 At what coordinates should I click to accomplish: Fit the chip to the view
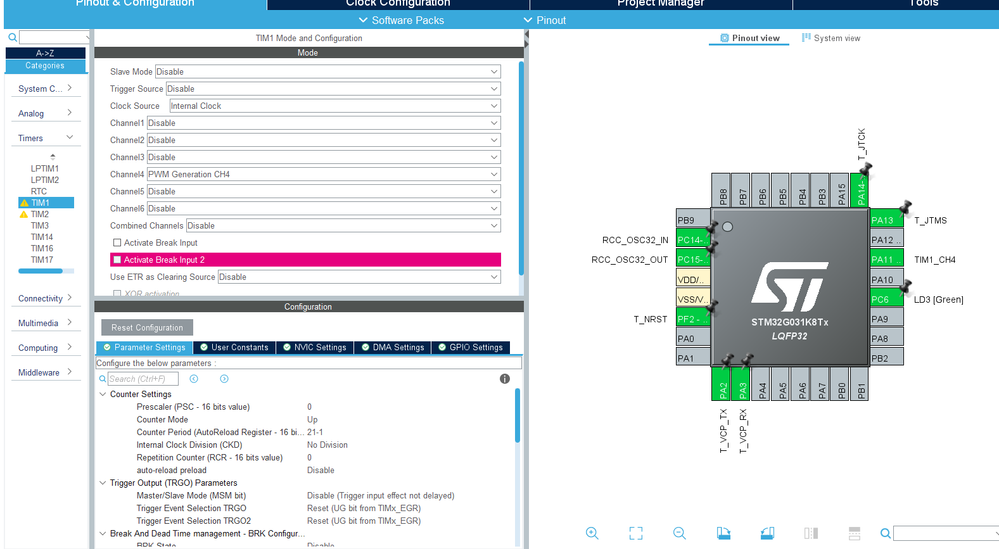tap(636, 533)
